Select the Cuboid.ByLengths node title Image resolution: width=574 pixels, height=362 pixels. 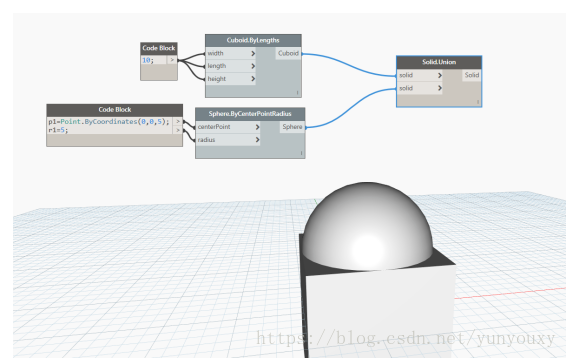[253, 40]
